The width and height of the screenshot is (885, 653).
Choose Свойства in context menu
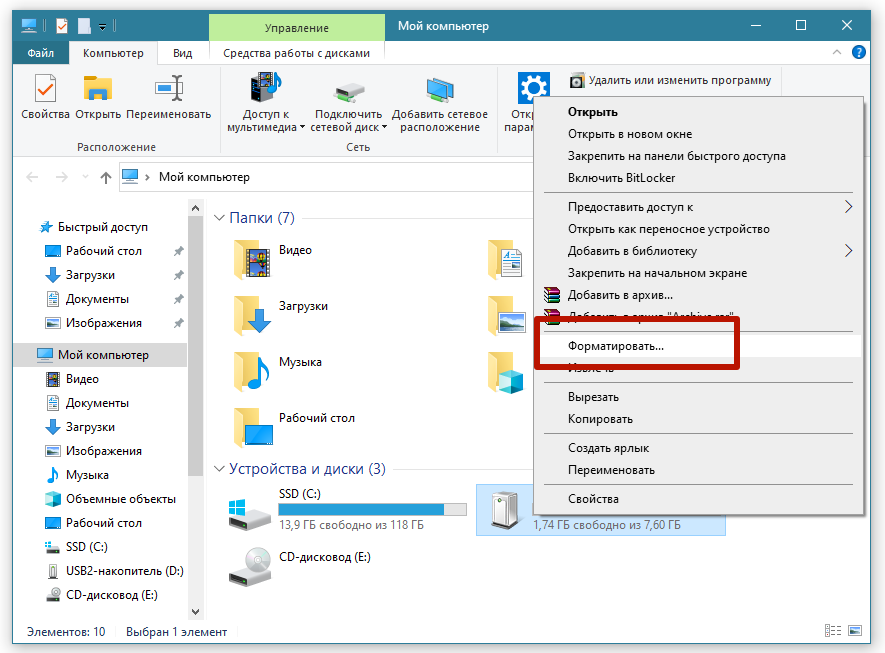point(699,499)
